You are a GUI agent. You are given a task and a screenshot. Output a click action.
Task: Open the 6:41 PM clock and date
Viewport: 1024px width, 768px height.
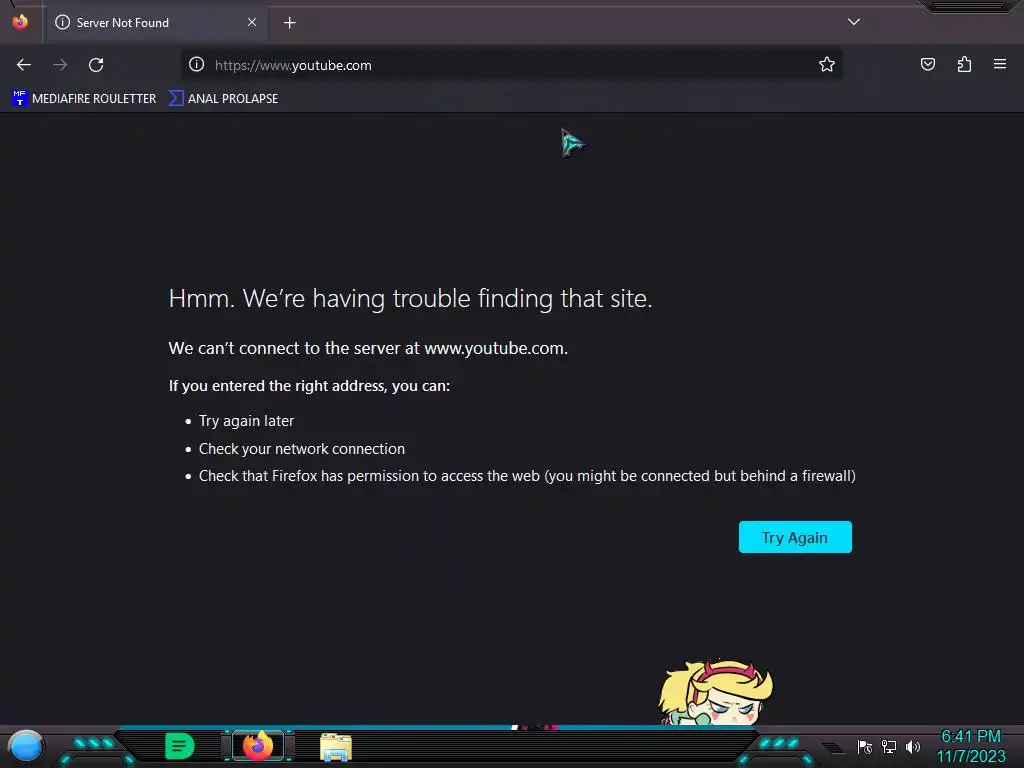971,746
